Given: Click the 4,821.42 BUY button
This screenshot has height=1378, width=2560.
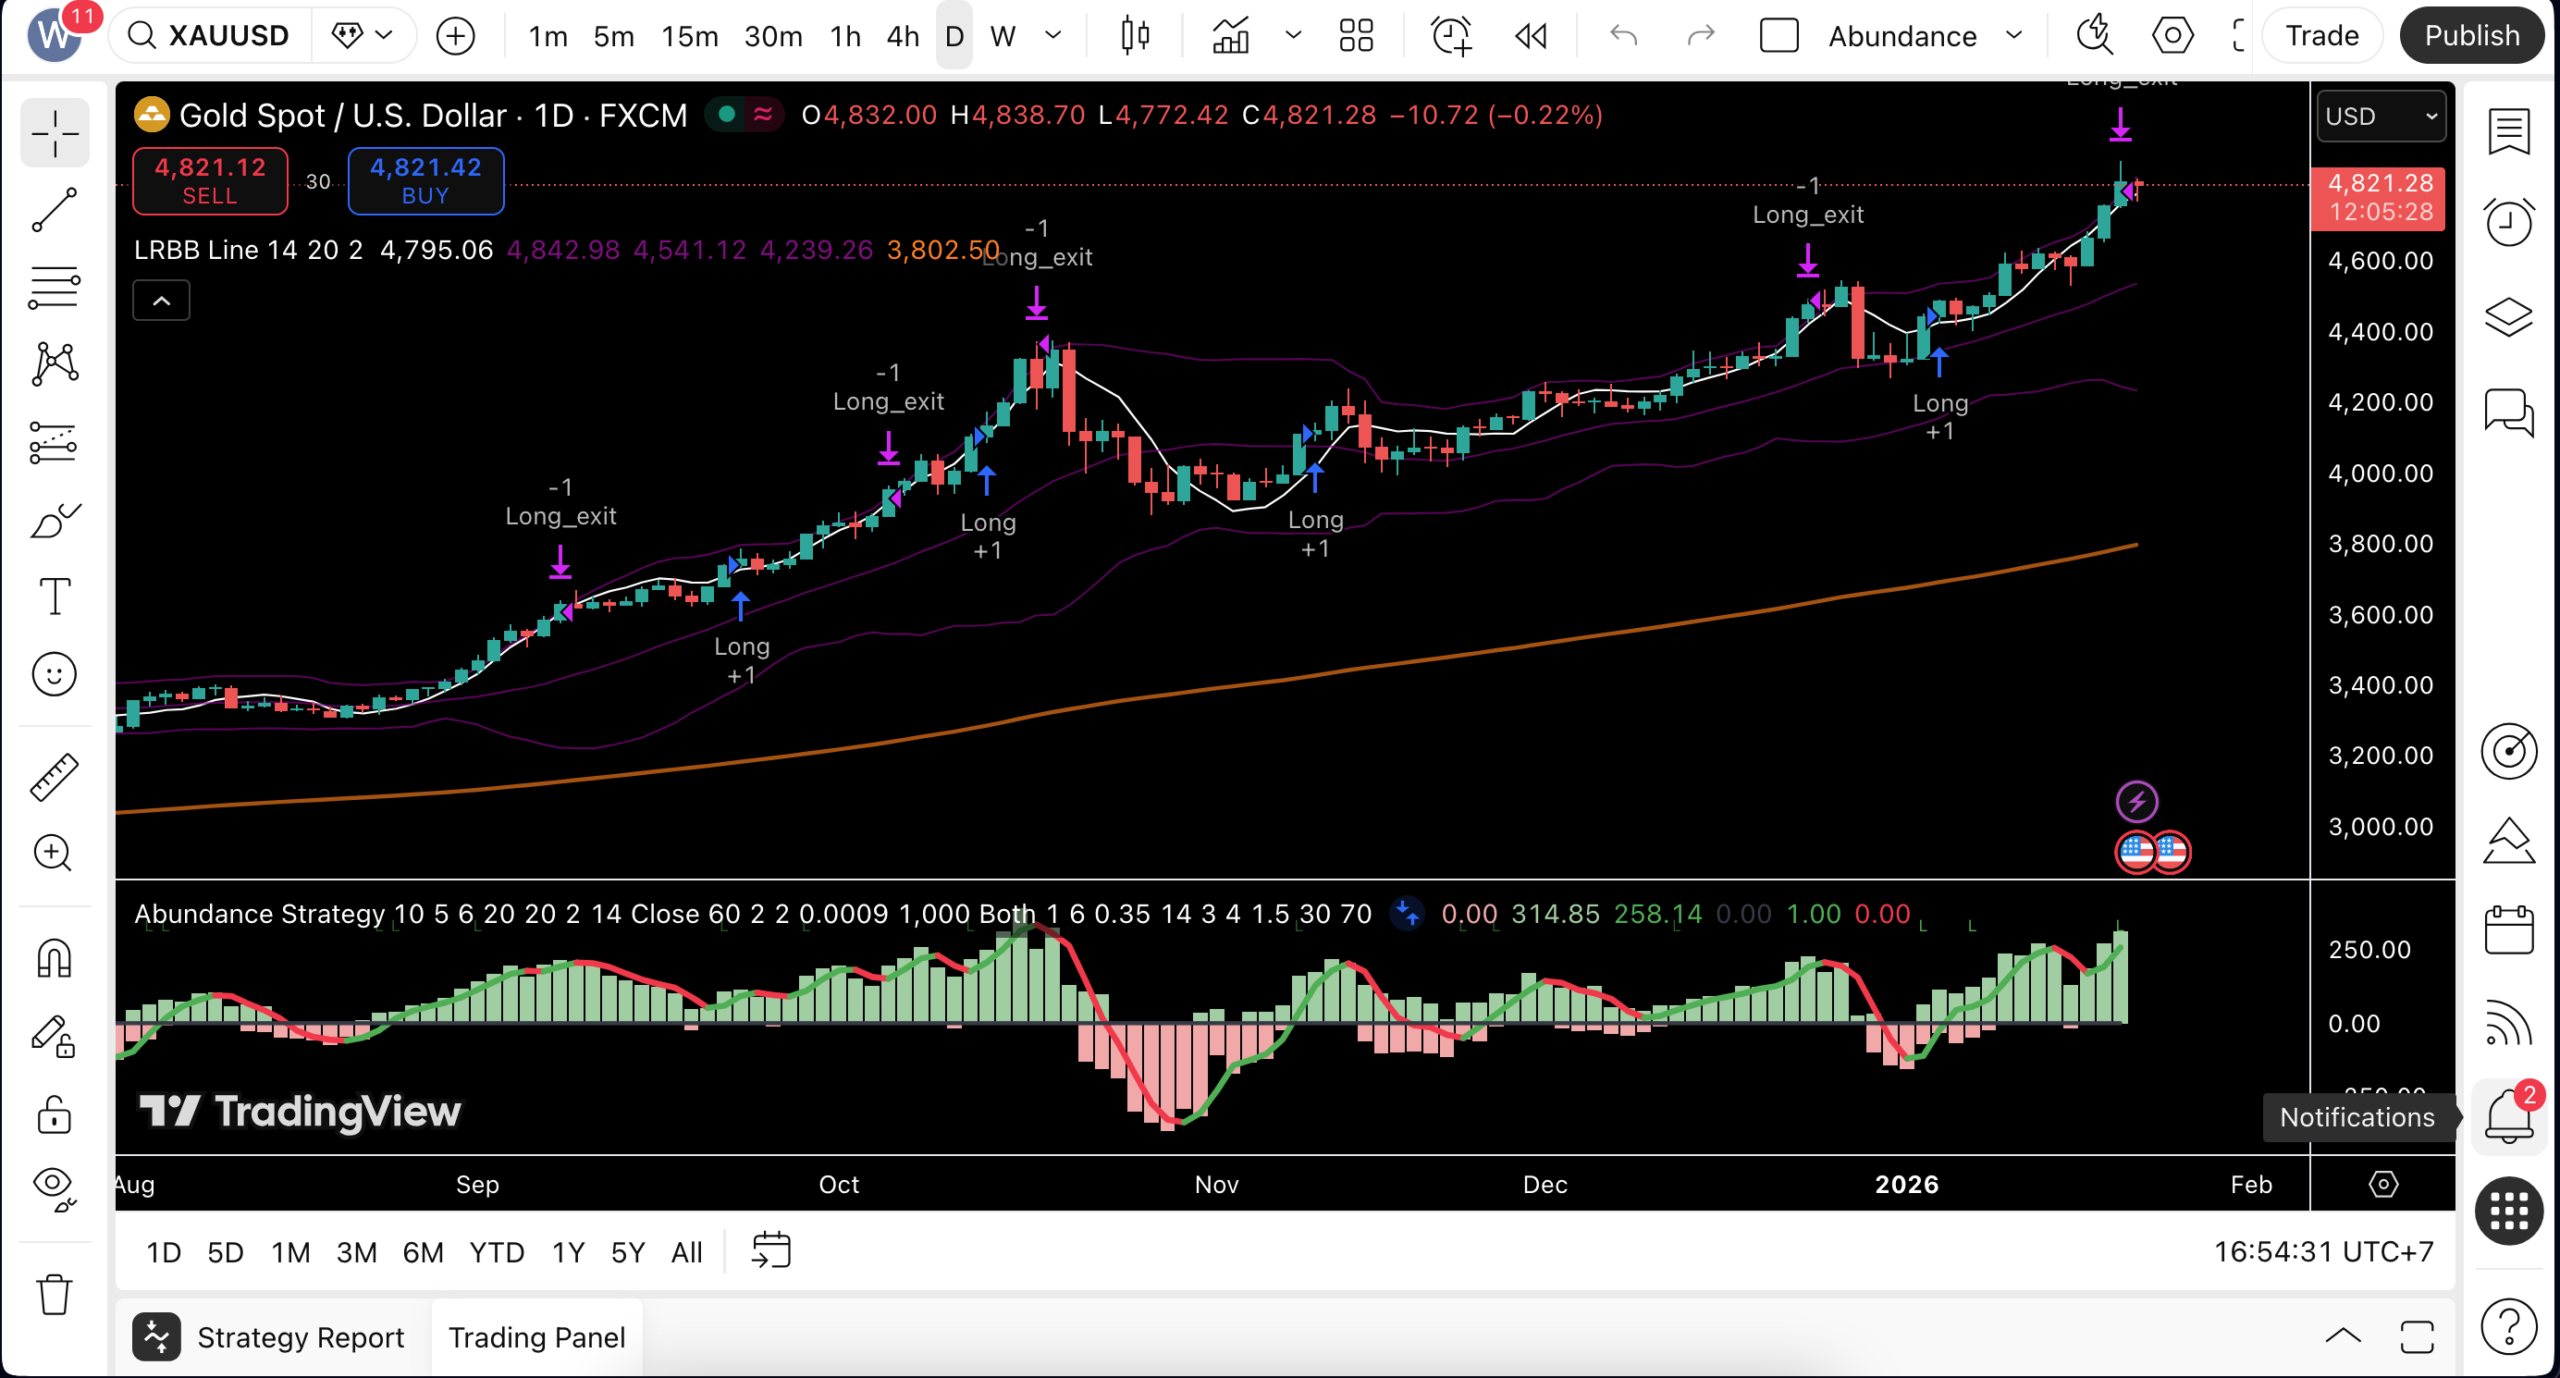Looking at the screenshot, I should 426,181.
